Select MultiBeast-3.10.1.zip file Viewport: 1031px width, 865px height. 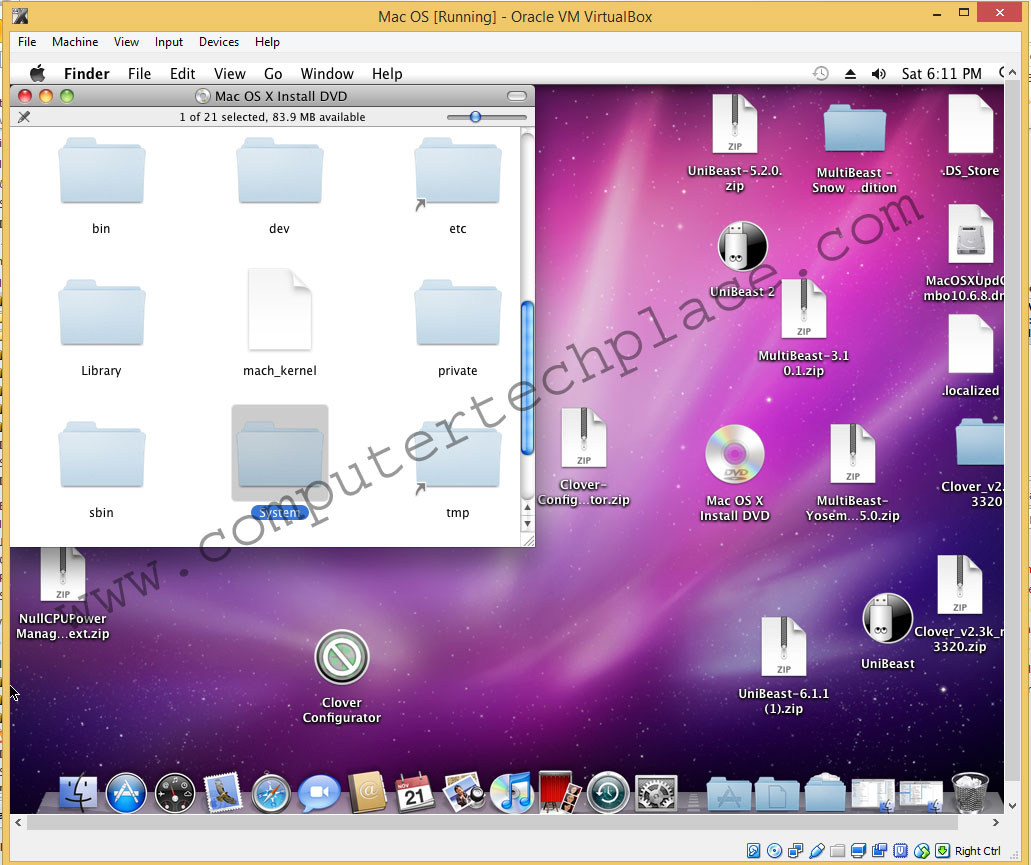[803, 309]
